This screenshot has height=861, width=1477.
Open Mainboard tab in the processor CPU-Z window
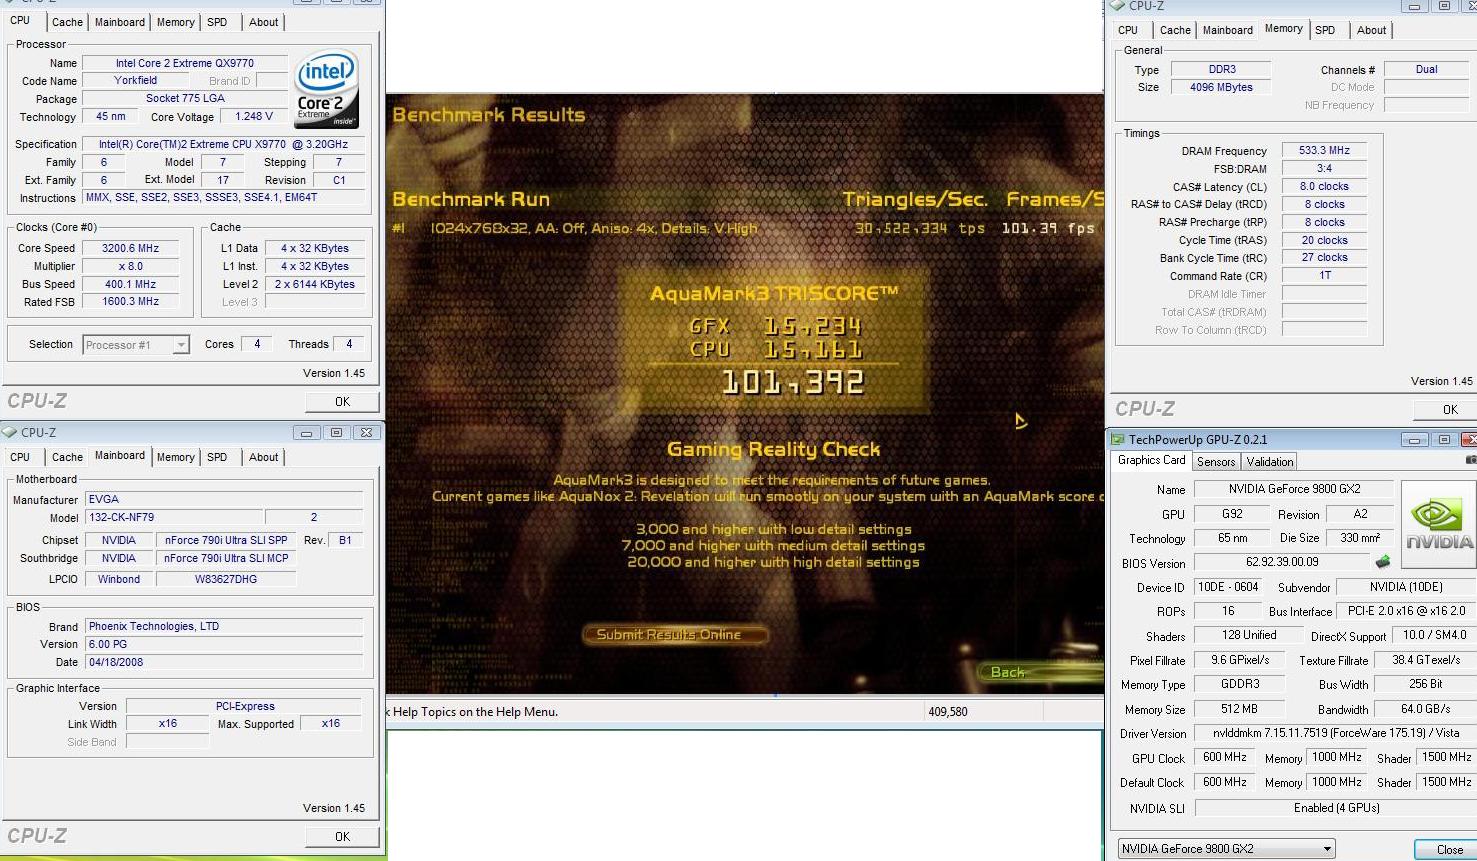pyautogui.click(x=119, y=22)
